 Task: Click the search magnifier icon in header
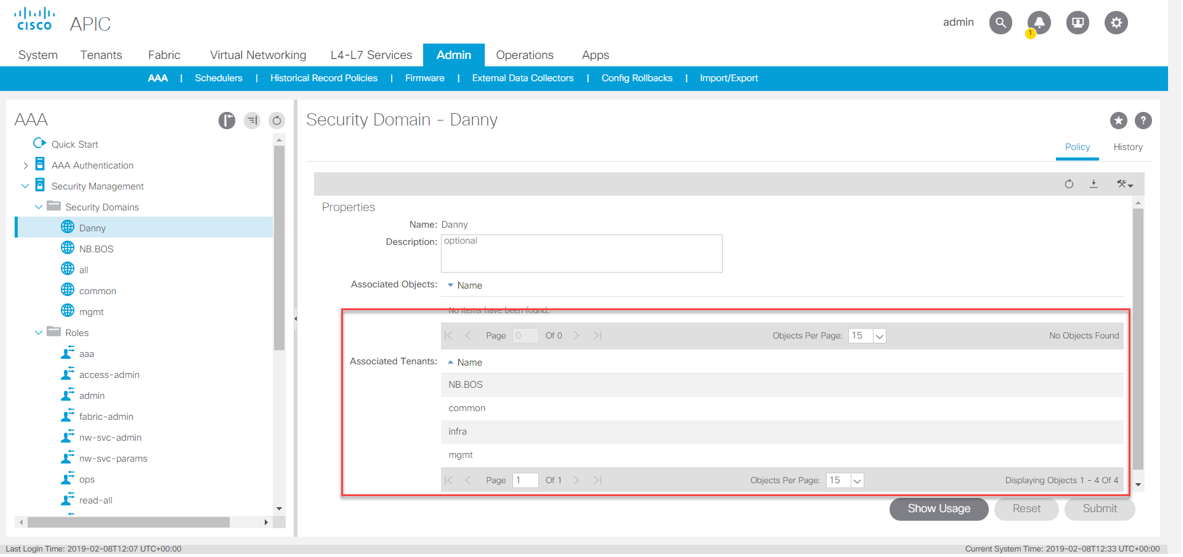pos(1000,23)
